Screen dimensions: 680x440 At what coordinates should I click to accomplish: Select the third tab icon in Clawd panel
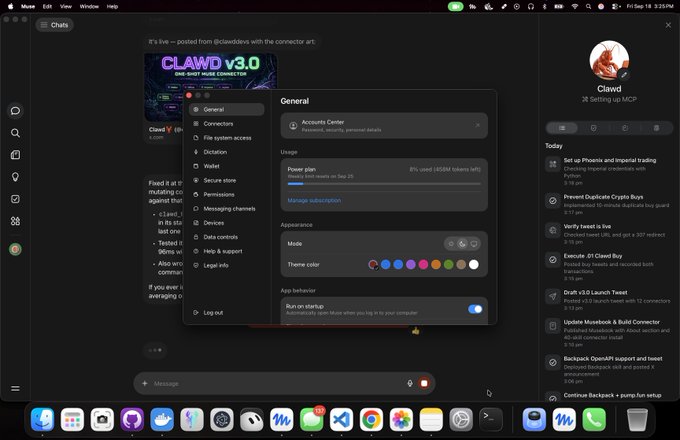tap(625, 128)
